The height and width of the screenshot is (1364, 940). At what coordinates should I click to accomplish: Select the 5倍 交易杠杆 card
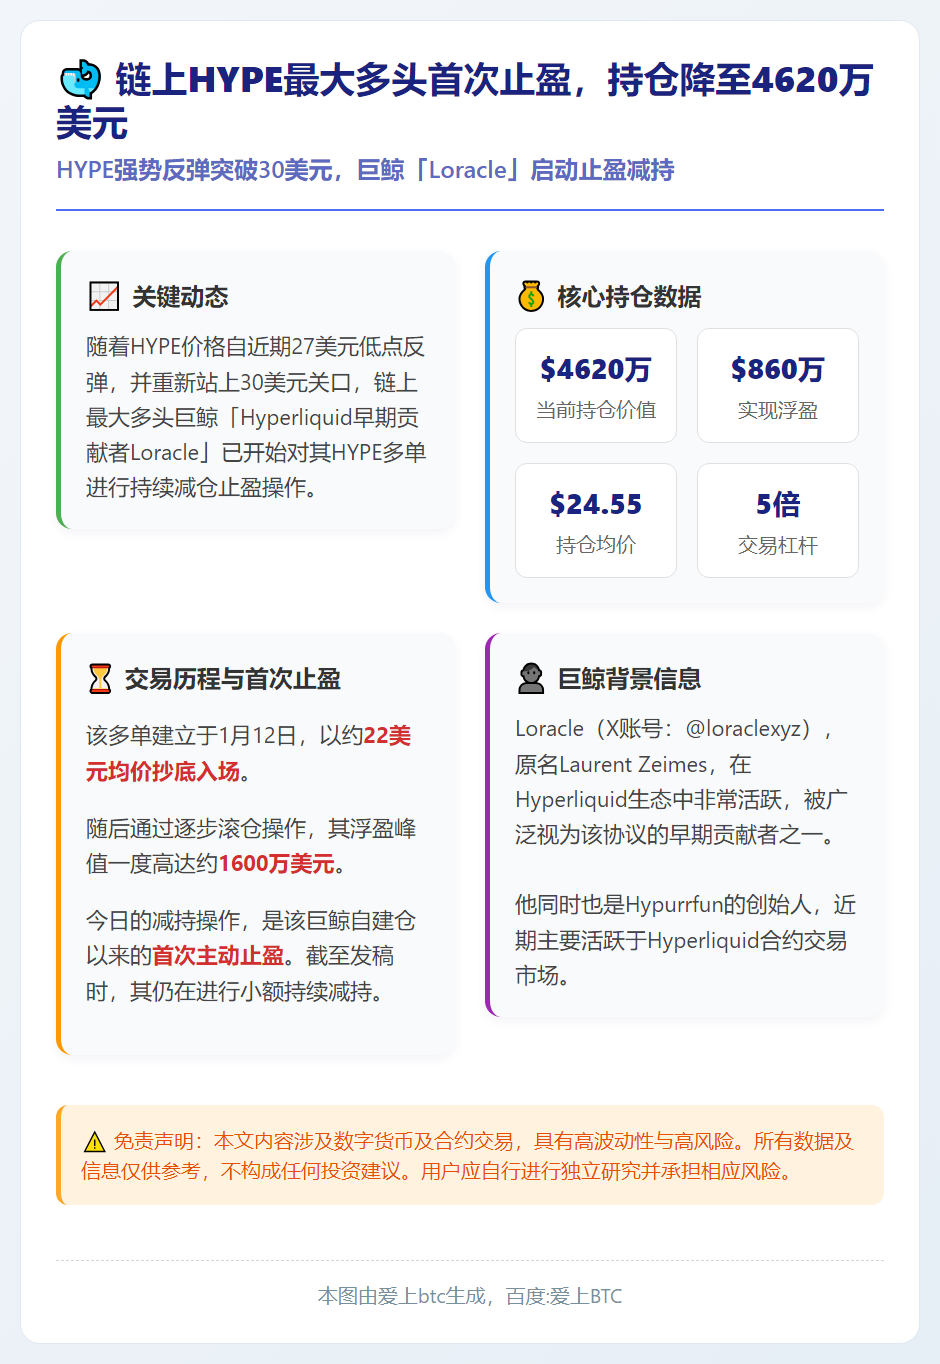pos(778,521)
